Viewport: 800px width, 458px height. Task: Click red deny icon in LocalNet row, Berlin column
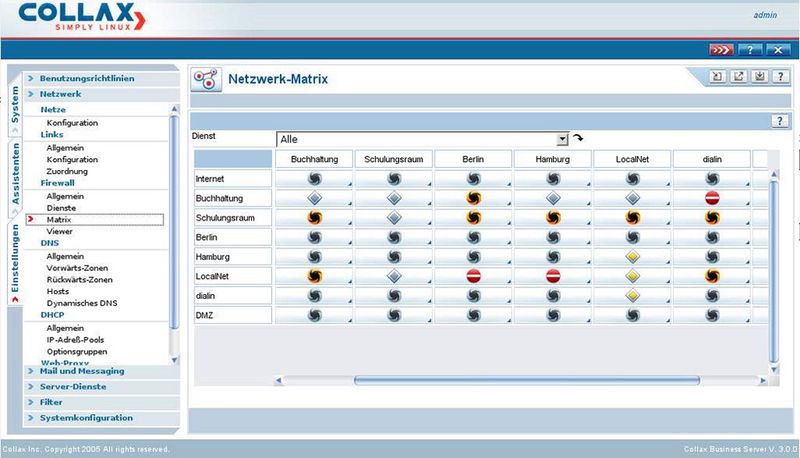click(473, 276)
